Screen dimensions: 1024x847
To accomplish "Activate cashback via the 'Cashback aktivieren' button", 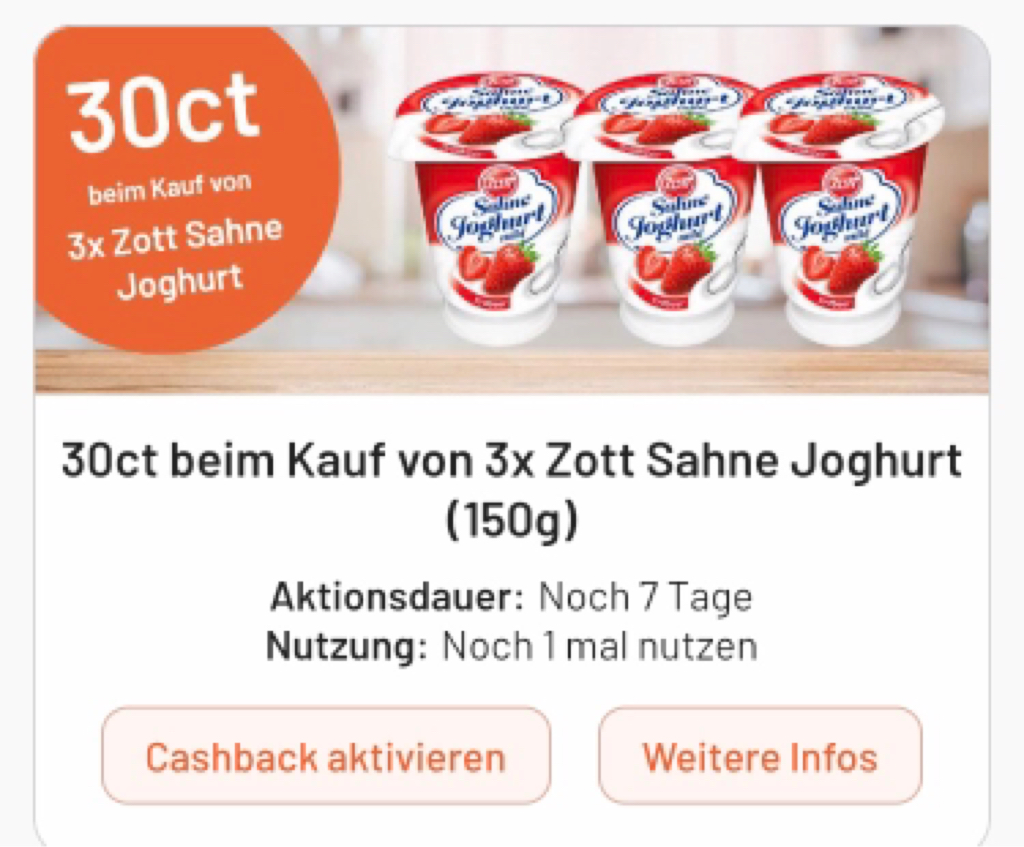I will point(325,756).
